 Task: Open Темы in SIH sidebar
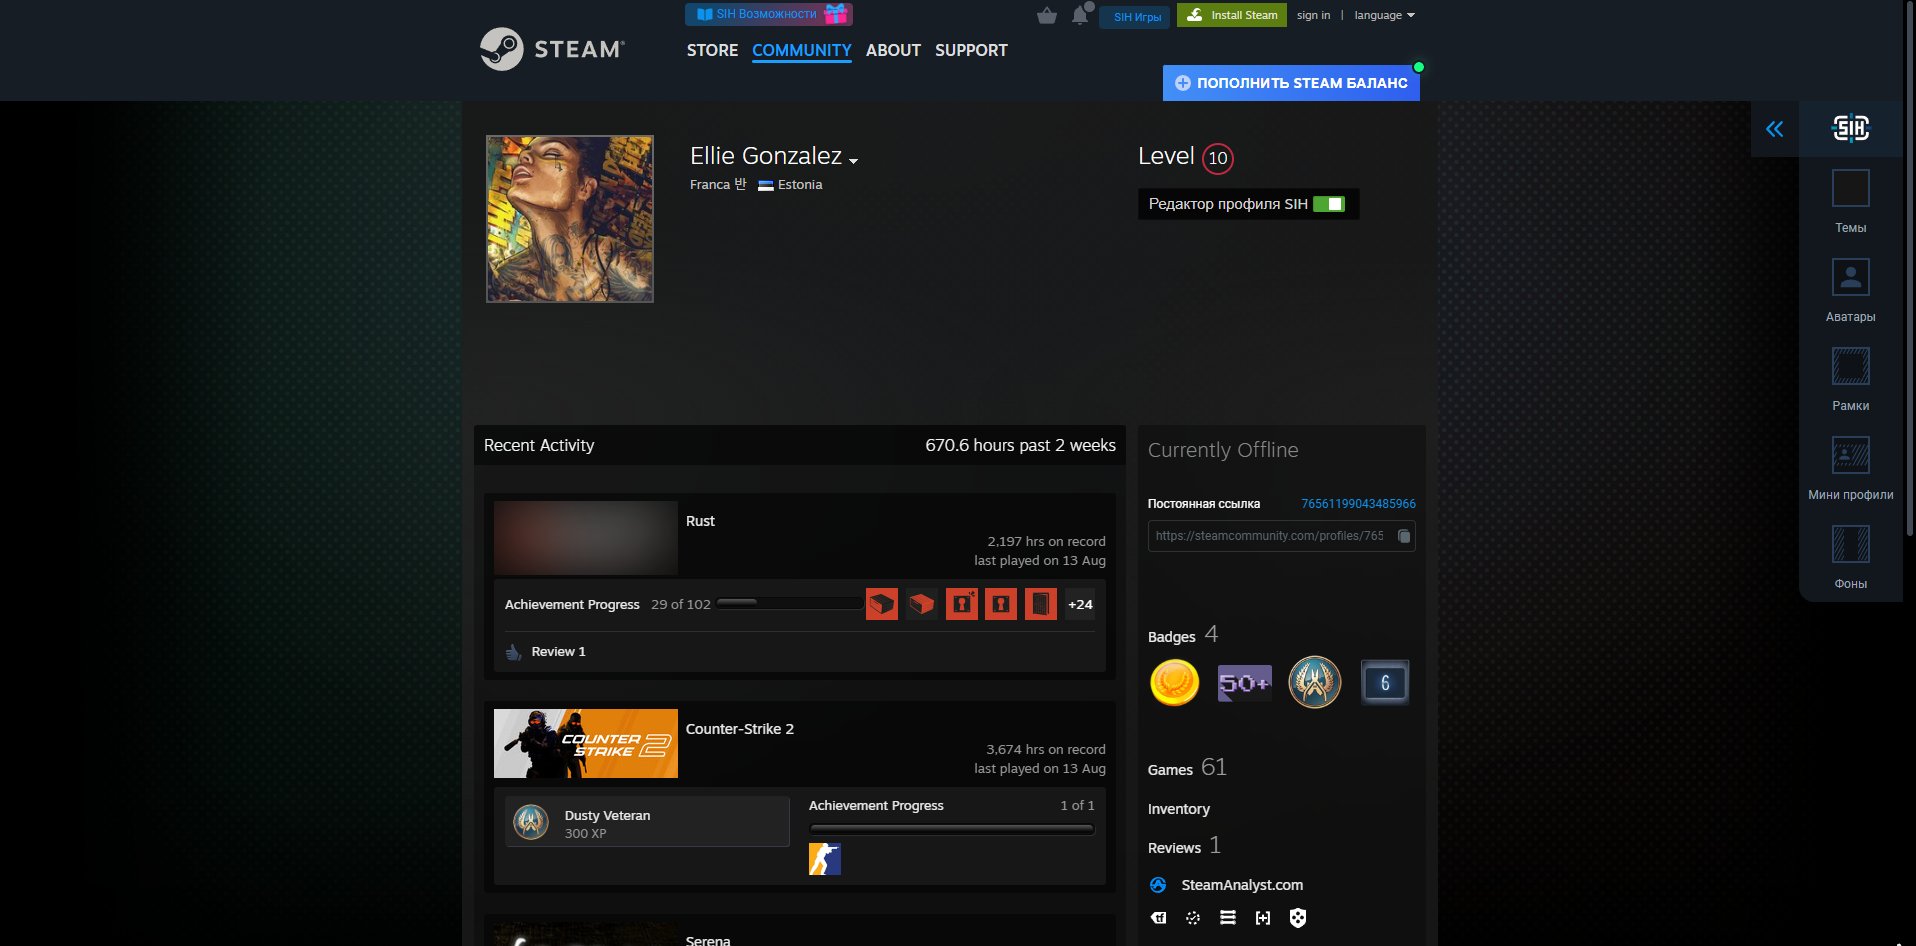[x=1850, y=202]
